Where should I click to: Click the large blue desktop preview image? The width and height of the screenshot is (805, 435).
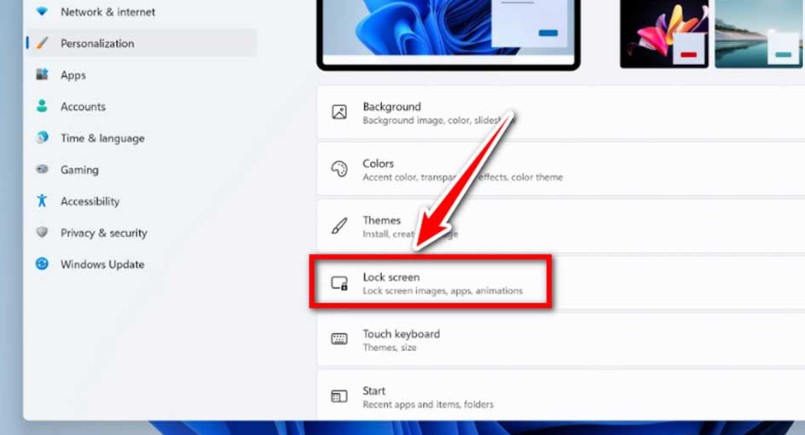448,32
